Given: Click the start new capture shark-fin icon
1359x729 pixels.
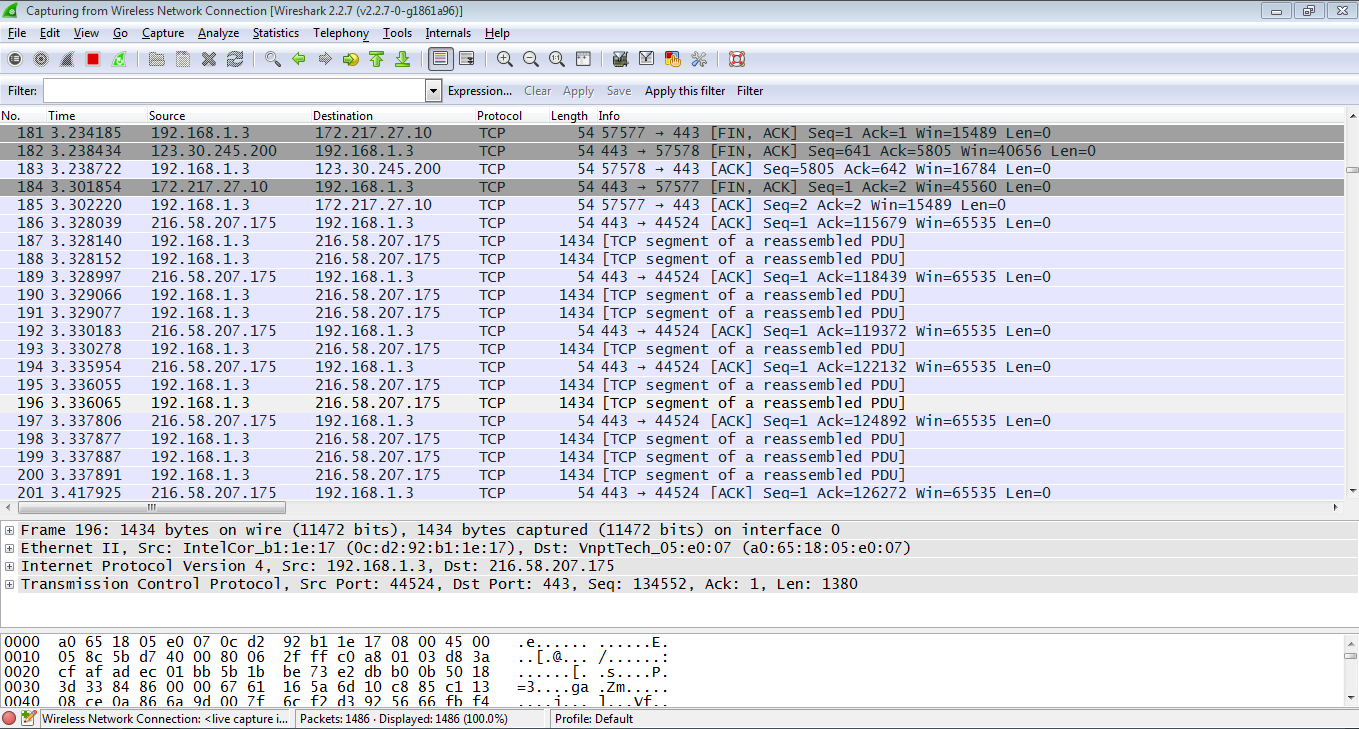Looking at the screenshot, I should tap(67, 59).
